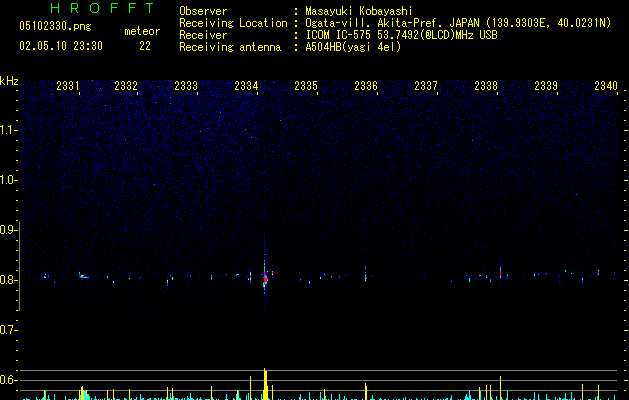
Task: Click the Receiving Location label
Action: (x=233, y=23)
